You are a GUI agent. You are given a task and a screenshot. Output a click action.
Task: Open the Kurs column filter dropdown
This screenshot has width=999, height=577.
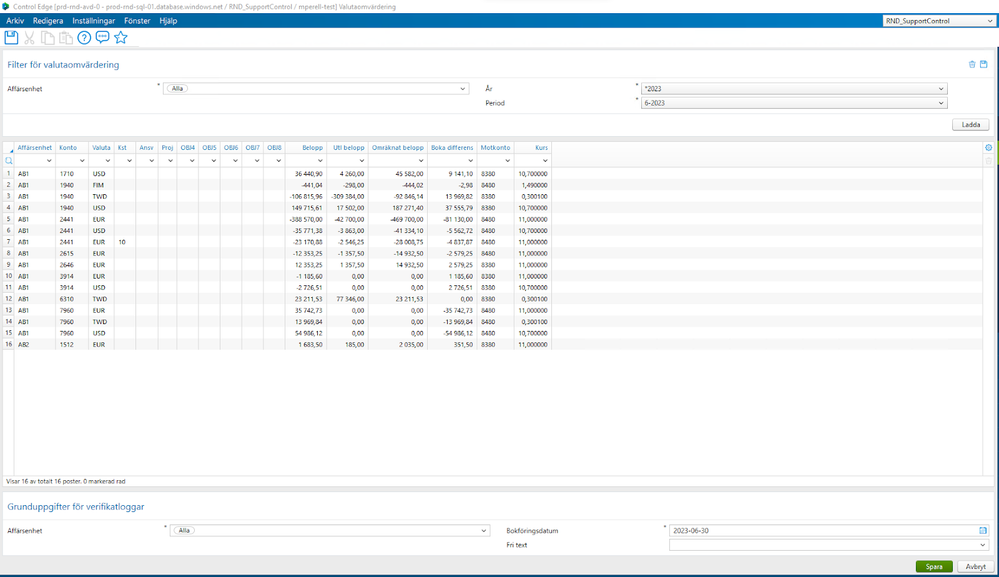click(545, 161)
